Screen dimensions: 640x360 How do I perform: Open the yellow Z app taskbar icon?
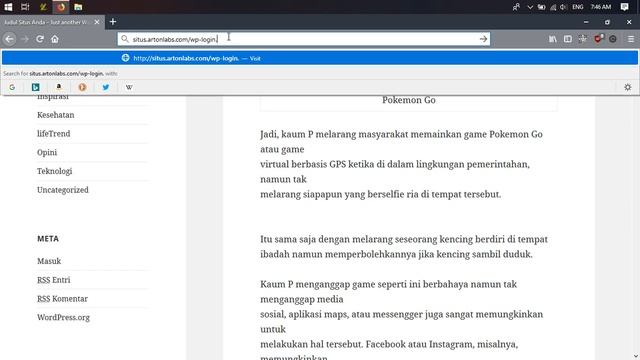(43, 7)
